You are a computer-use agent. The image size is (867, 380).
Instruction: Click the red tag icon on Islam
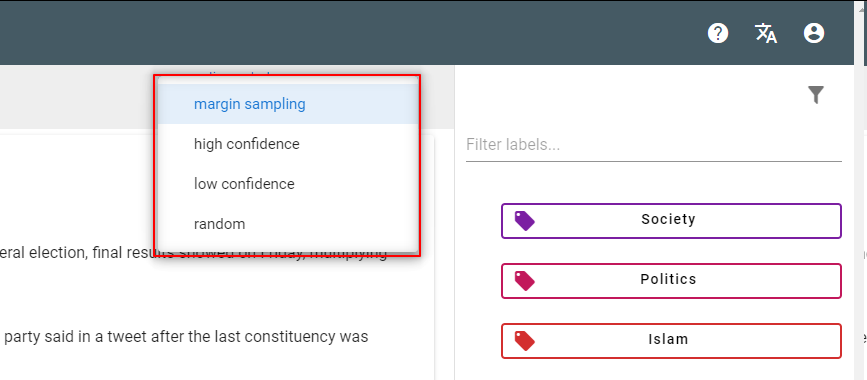[524, 341]
